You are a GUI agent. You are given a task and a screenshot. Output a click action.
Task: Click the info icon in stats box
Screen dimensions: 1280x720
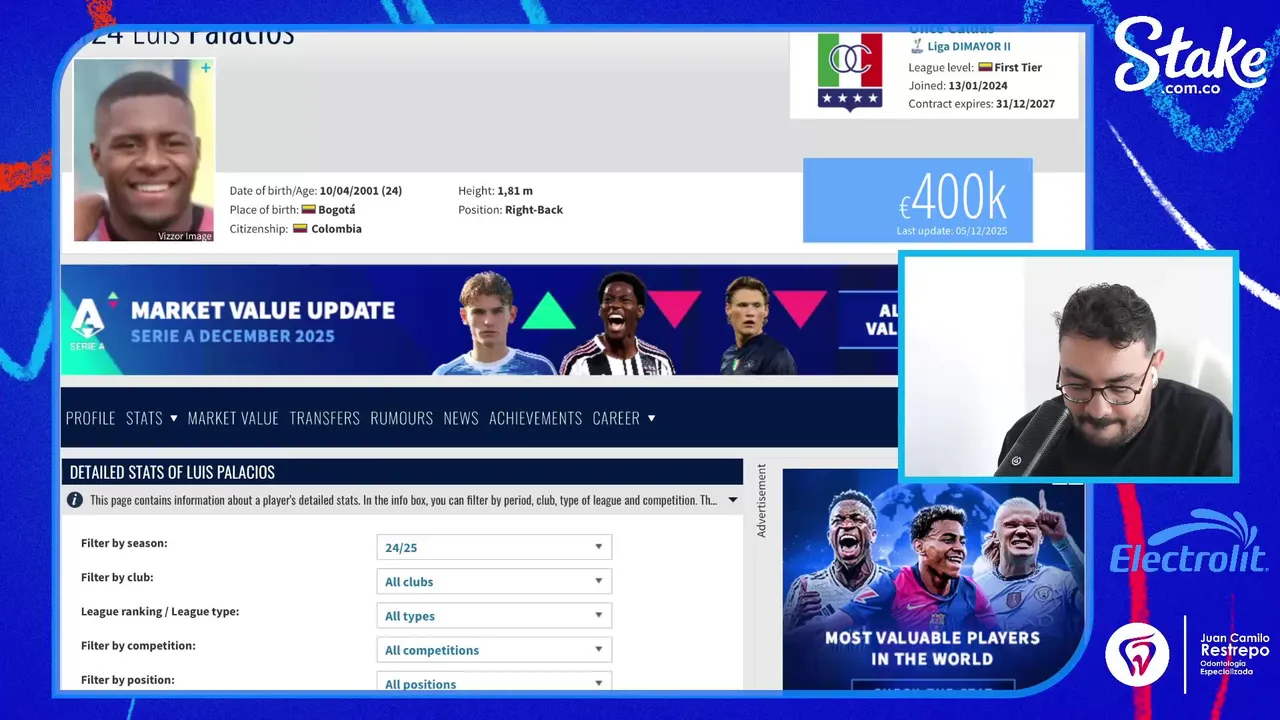click(74, 500)
